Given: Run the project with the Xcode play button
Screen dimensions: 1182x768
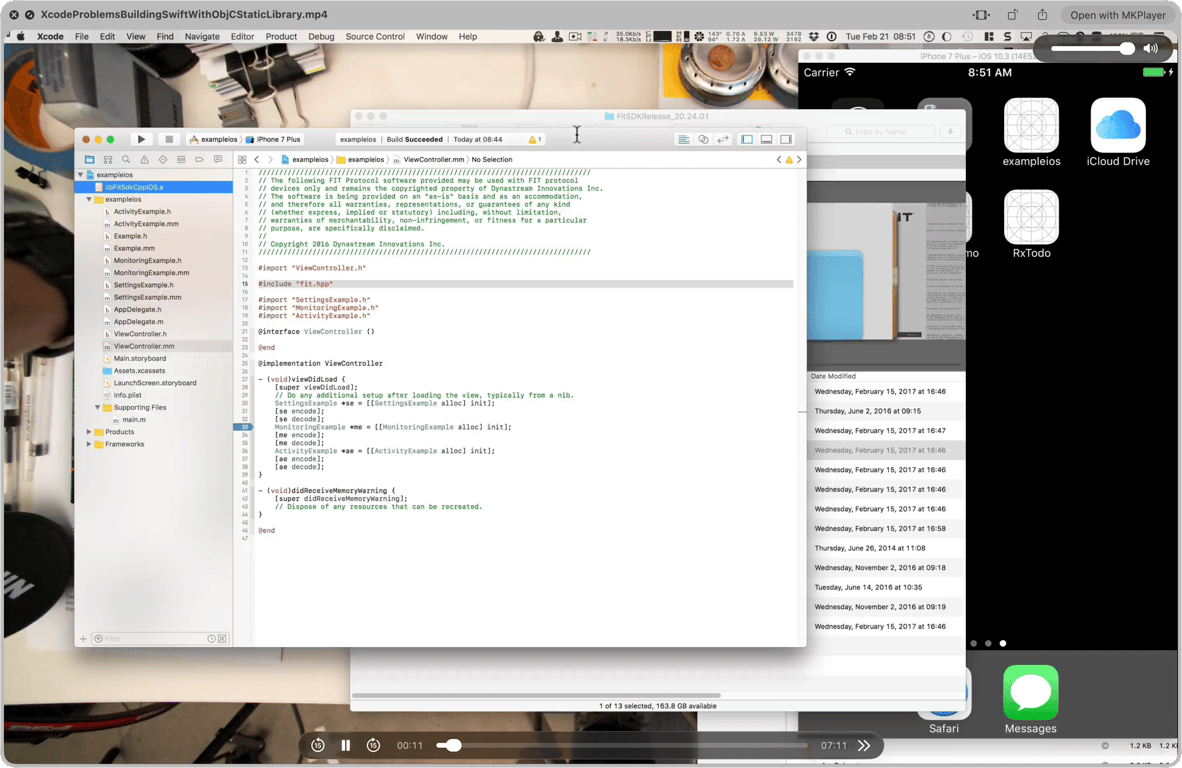Looking at the screenshot, I should pyautogui.click(x=141, y=139).
